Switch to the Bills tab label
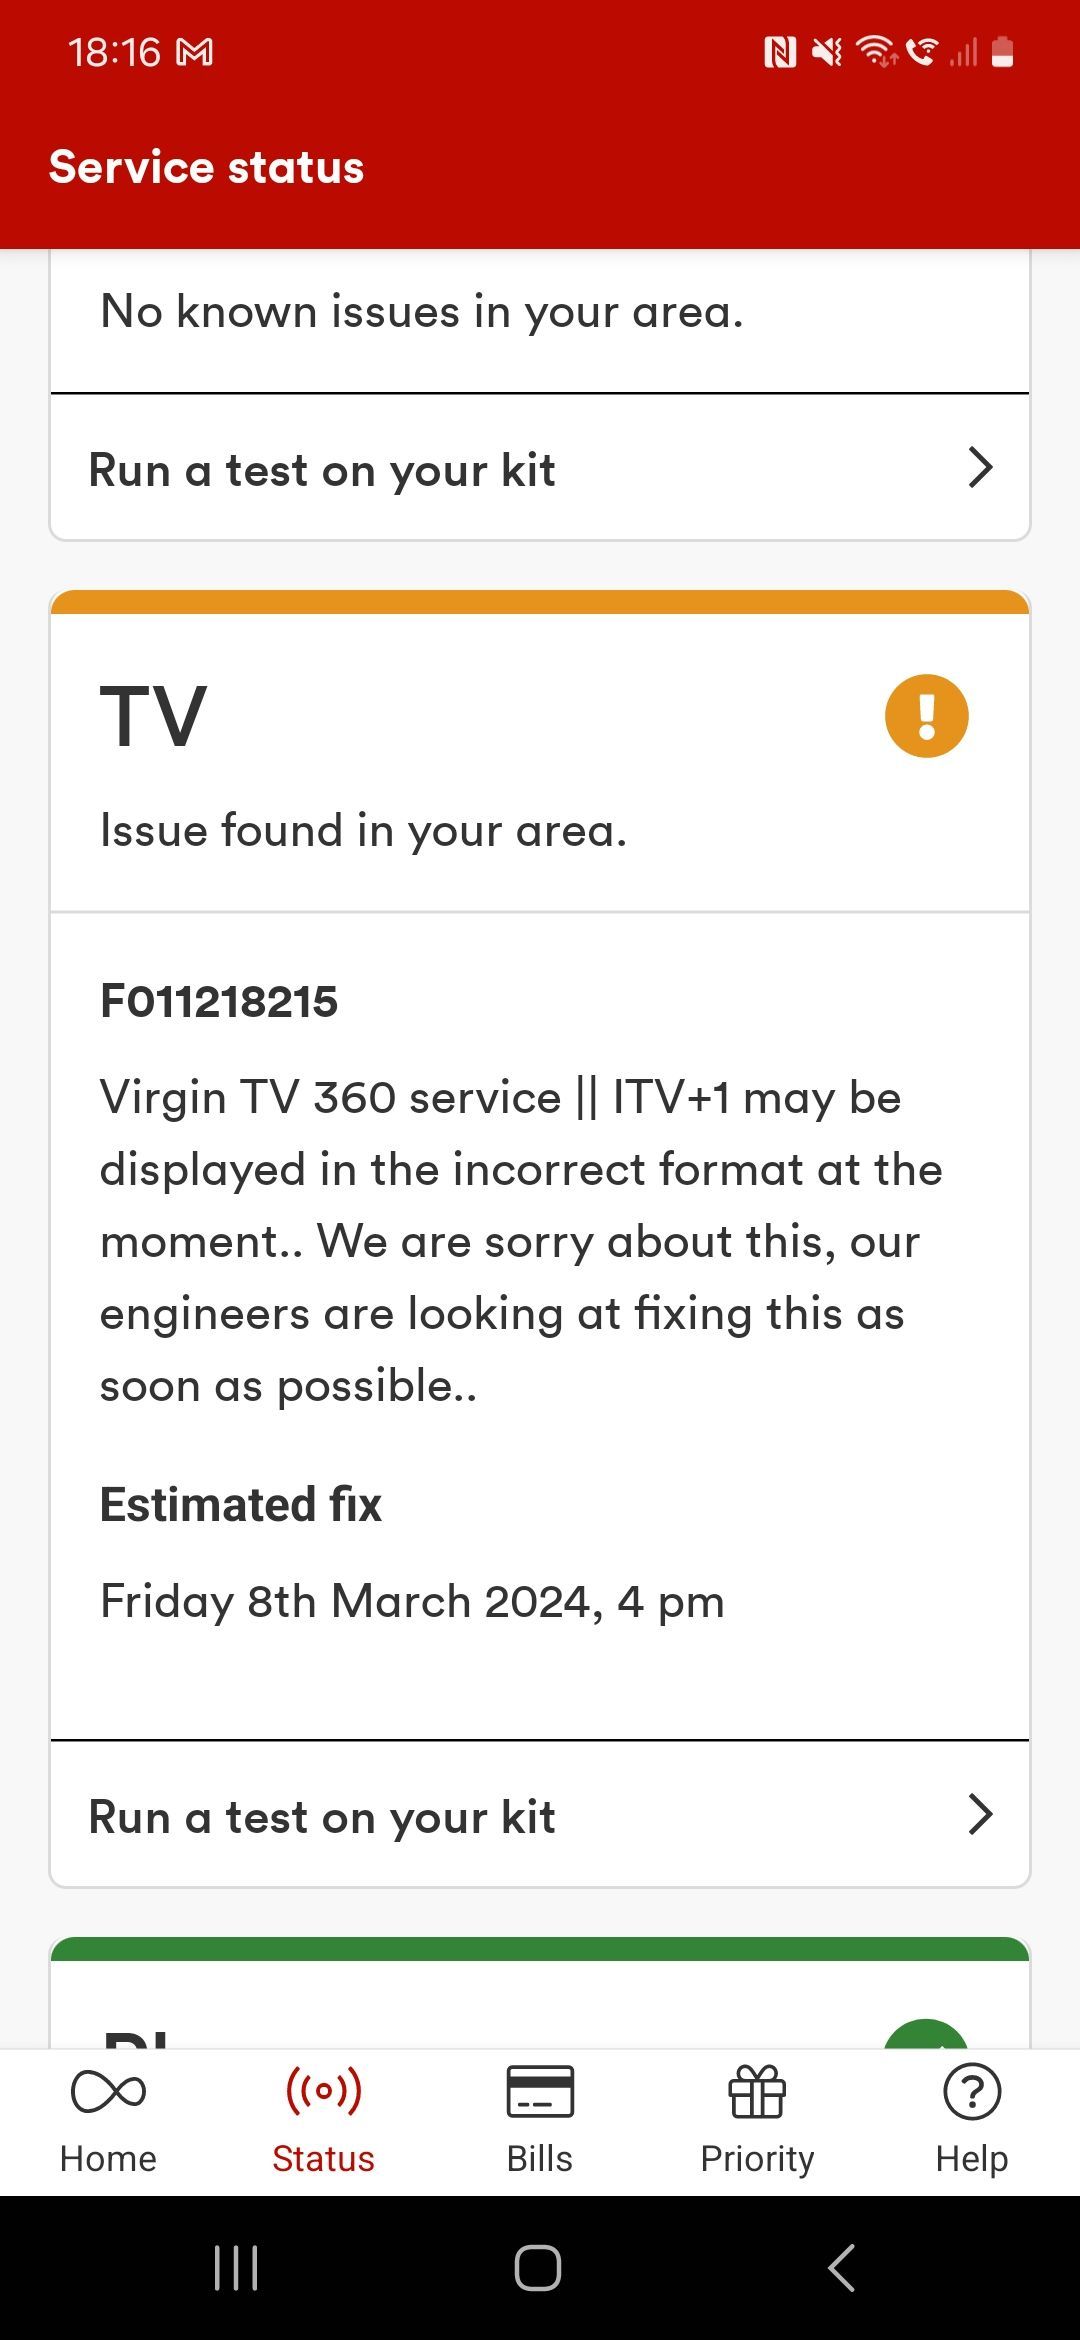The height and width of the screenshot is (2340, 1080). [540, 2159]
